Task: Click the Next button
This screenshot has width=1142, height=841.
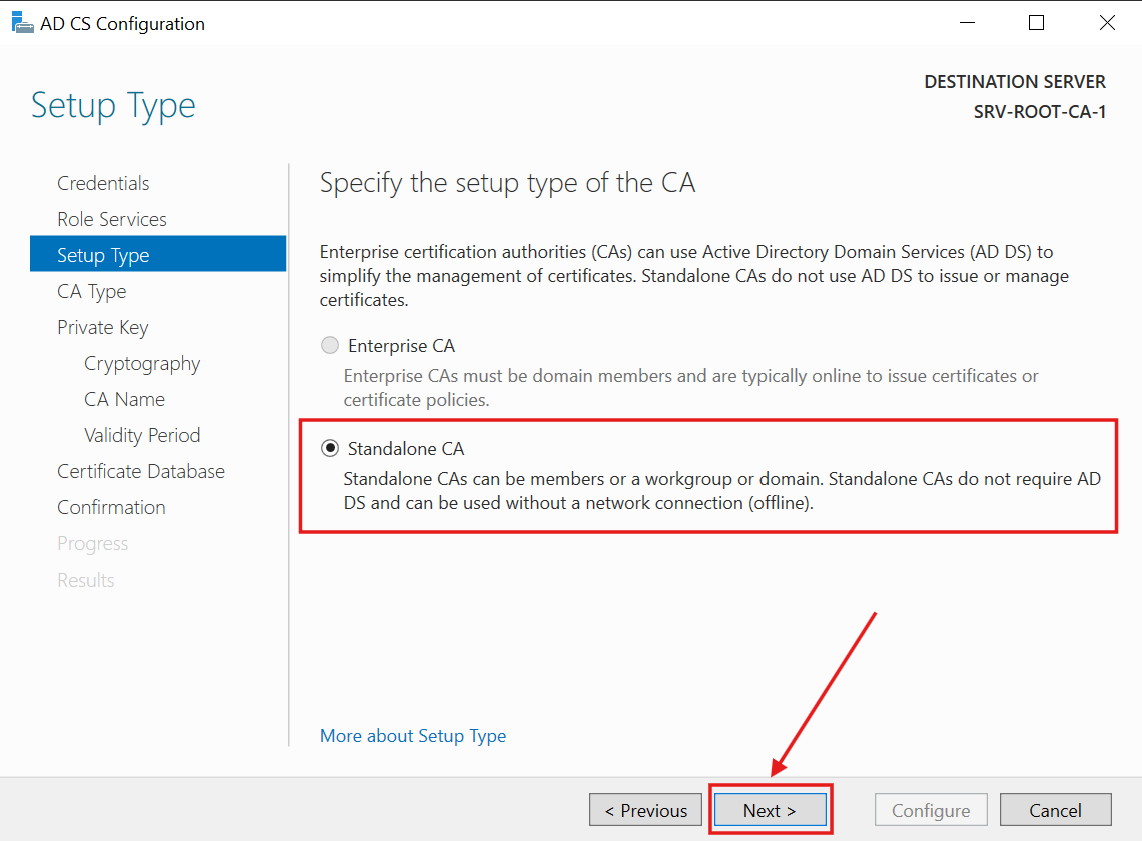Action: tap(770, 810)
